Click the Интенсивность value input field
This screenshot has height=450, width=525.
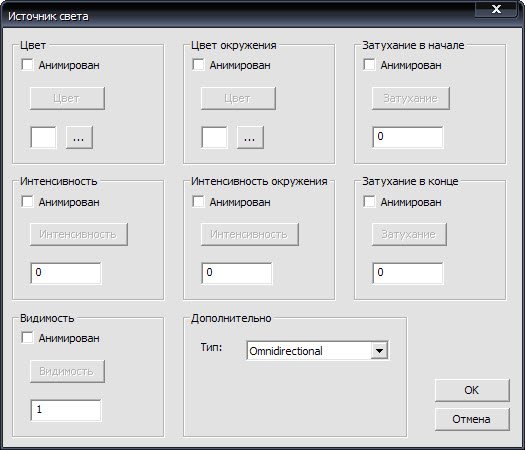coord(66,273)
